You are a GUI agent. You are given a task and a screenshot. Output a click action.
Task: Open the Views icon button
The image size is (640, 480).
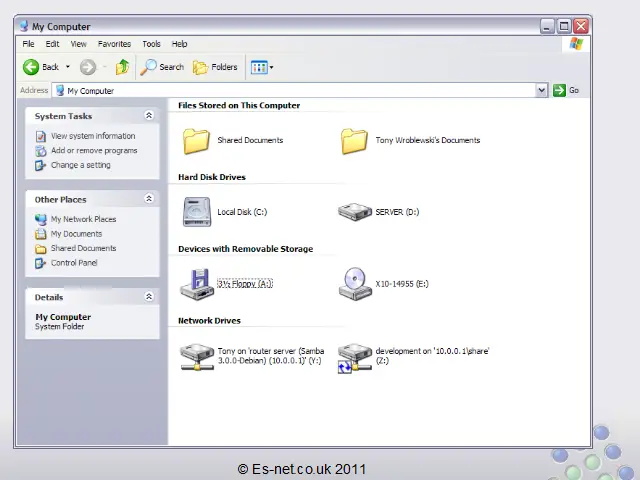[259, 67]
